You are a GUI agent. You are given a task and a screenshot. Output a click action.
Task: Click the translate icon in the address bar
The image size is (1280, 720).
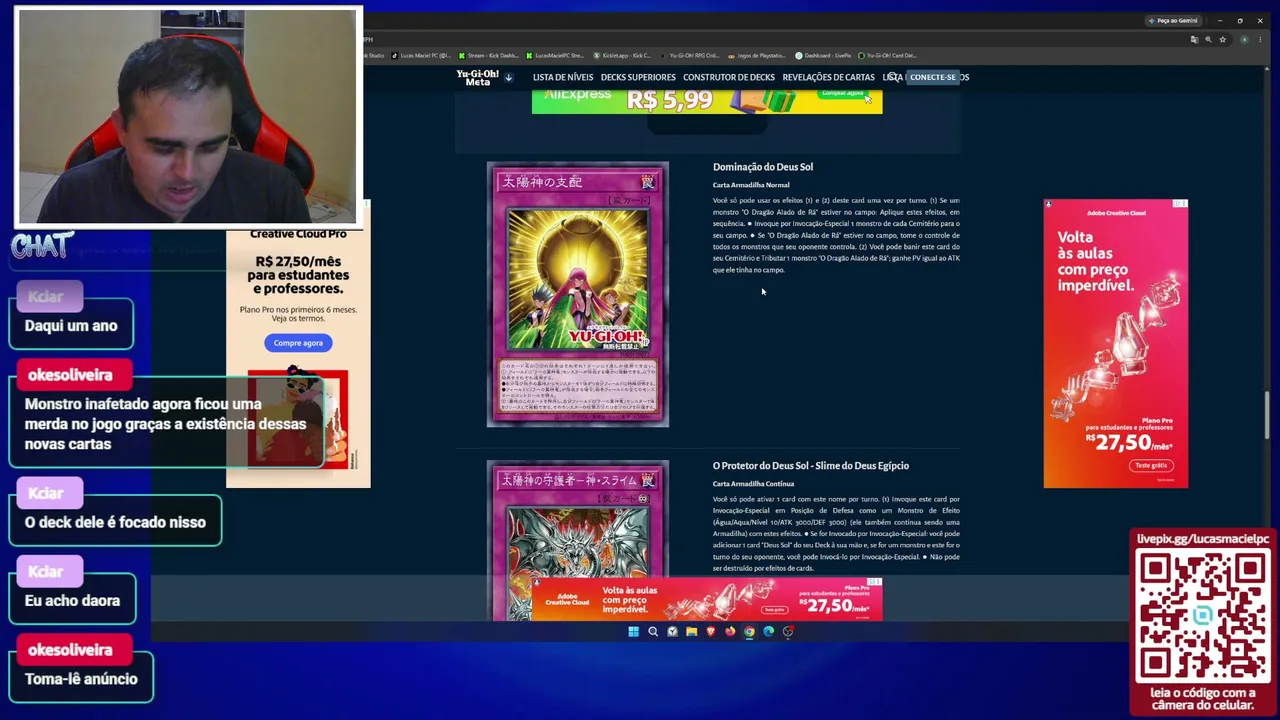pos(1194,40)
